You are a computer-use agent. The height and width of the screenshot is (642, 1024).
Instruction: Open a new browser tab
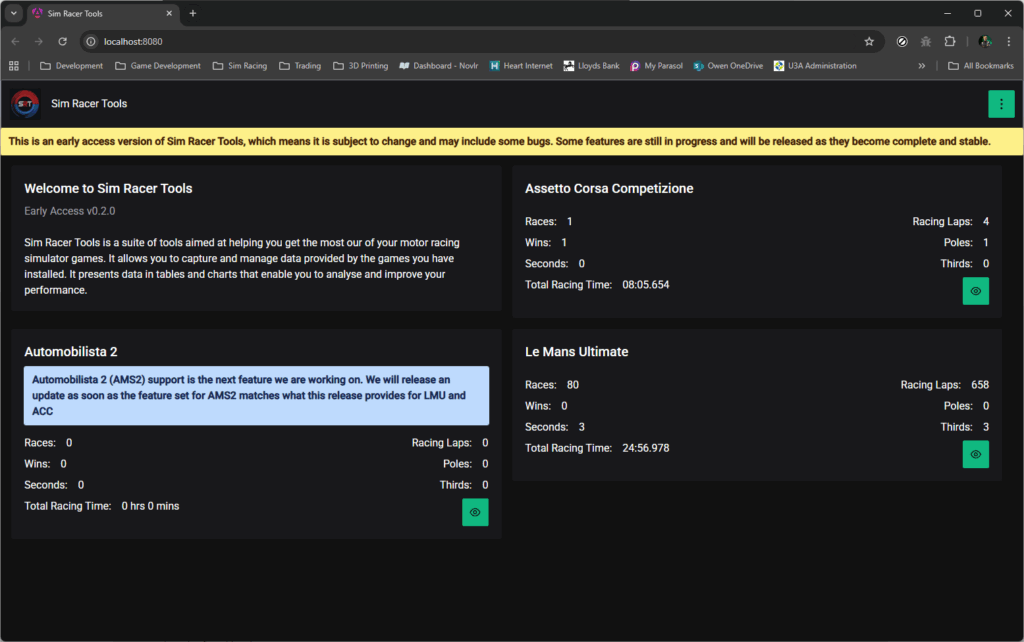(193, 13)
